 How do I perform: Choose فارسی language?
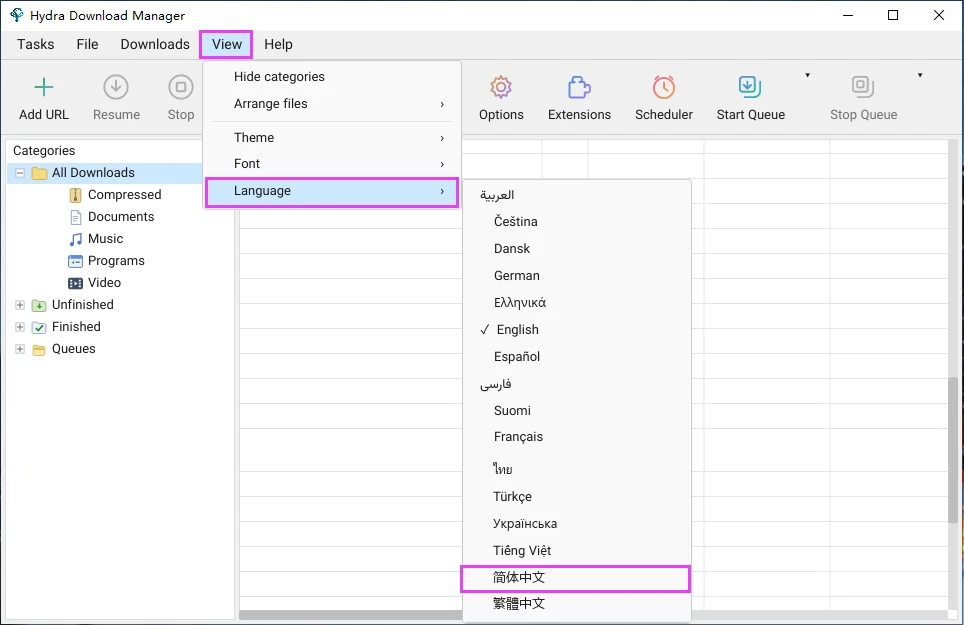tap(577, 384)
